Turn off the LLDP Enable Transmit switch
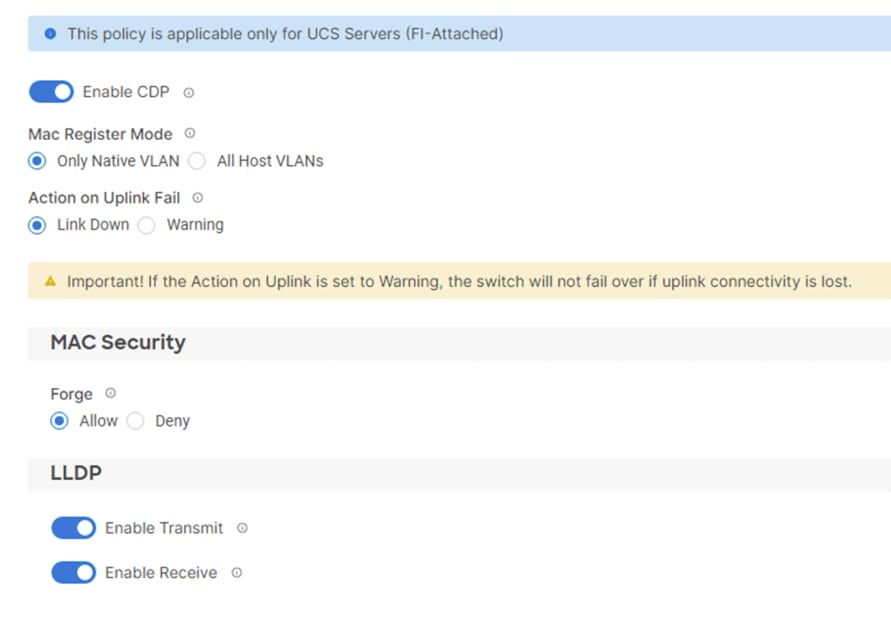This screenshot has height=625, width=891. point(73,528)
